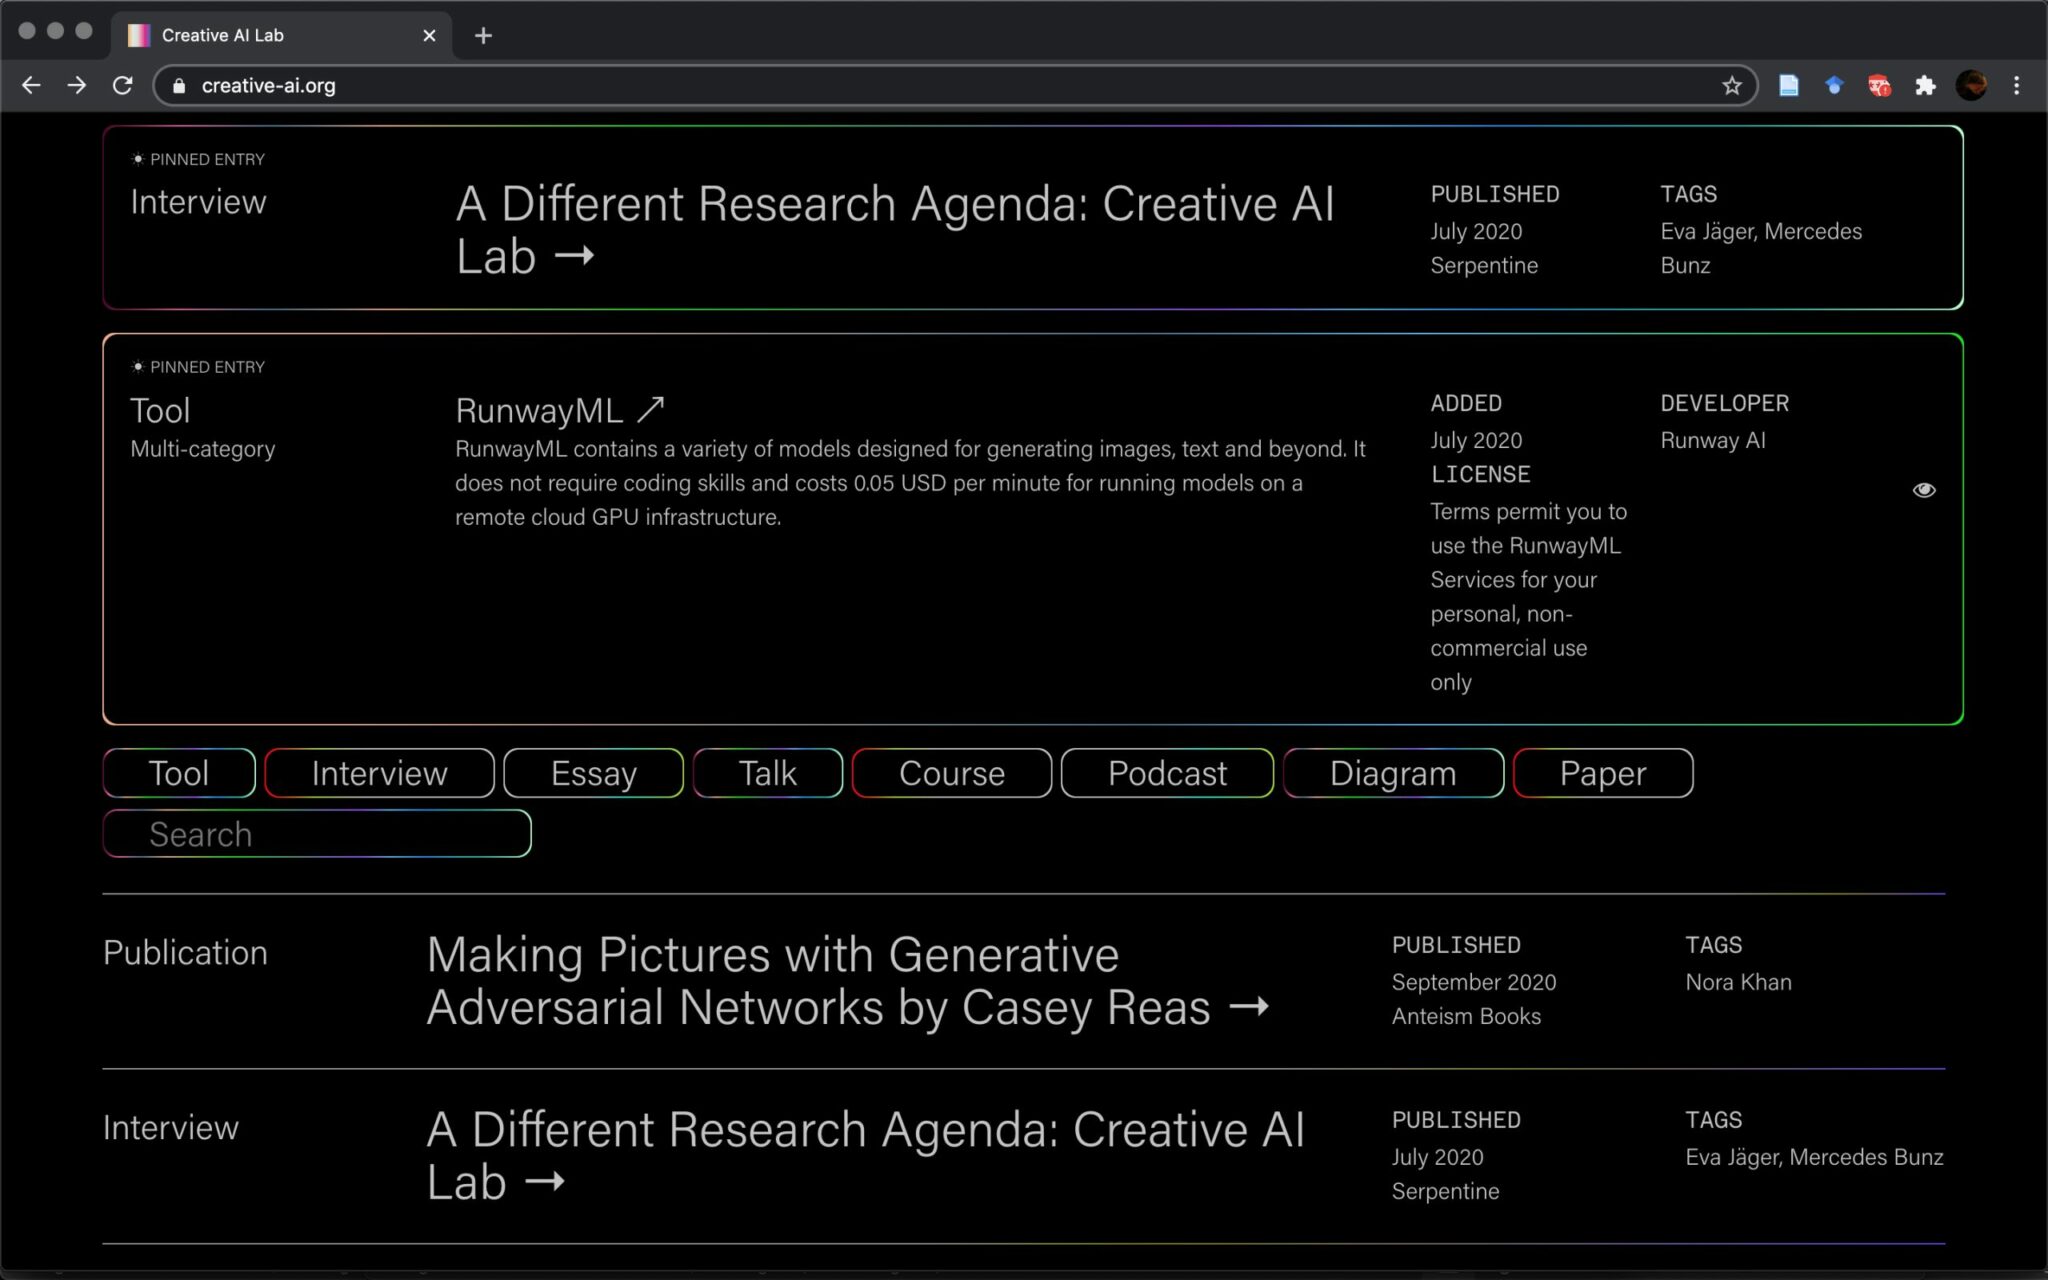Select the Paper filter tab
This screenshot has height=1280, width=2048.
(1602, 772)
